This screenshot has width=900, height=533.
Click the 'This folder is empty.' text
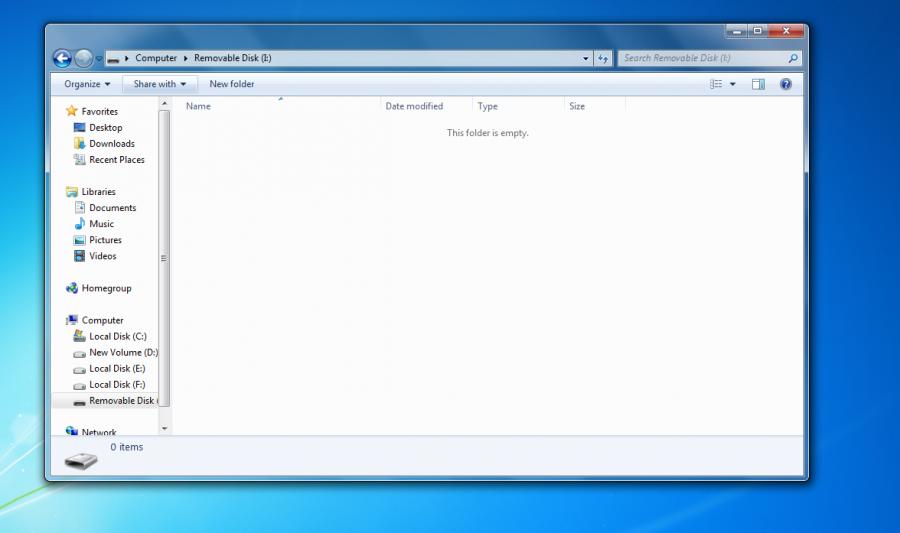(x=487, y=133)
